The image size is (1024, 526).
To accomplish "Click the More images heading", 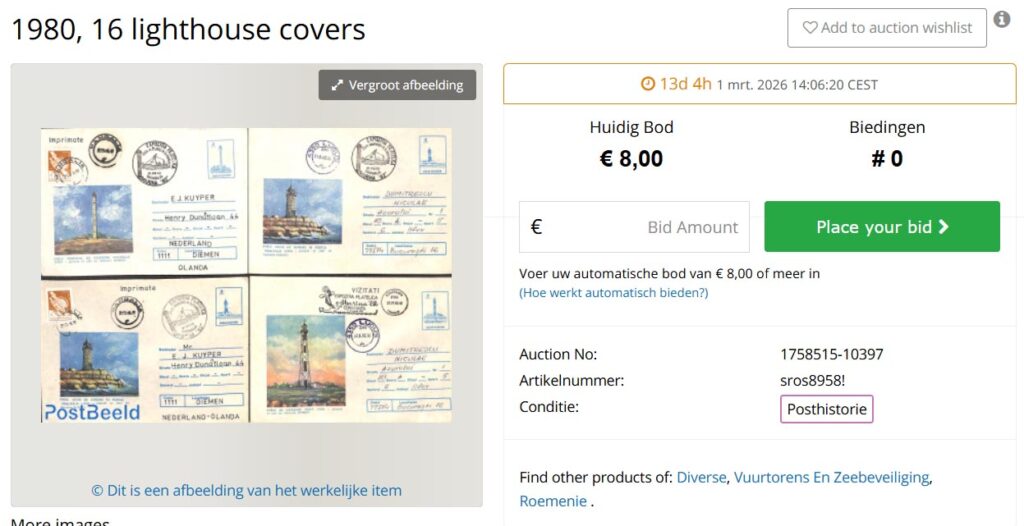I will (60, 522).
